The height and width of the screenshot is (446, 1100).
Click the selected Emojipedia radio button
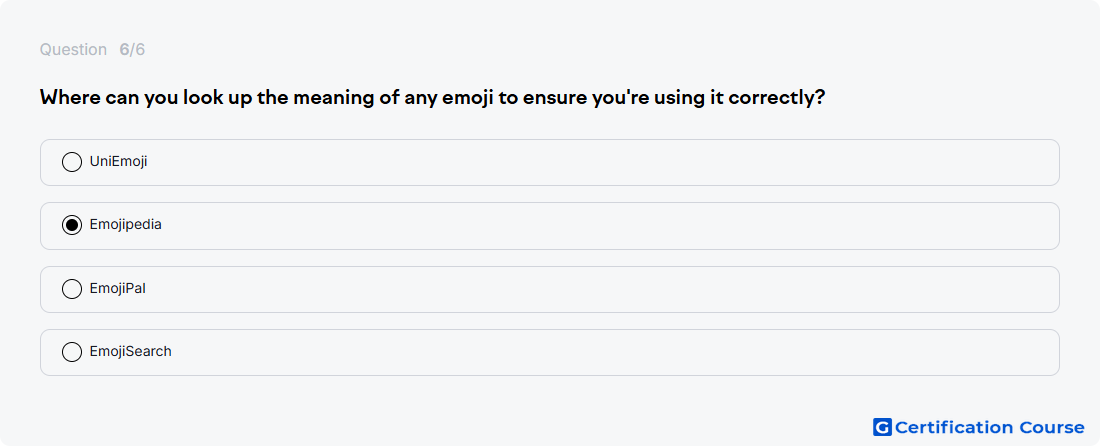[x=72, y=225]
